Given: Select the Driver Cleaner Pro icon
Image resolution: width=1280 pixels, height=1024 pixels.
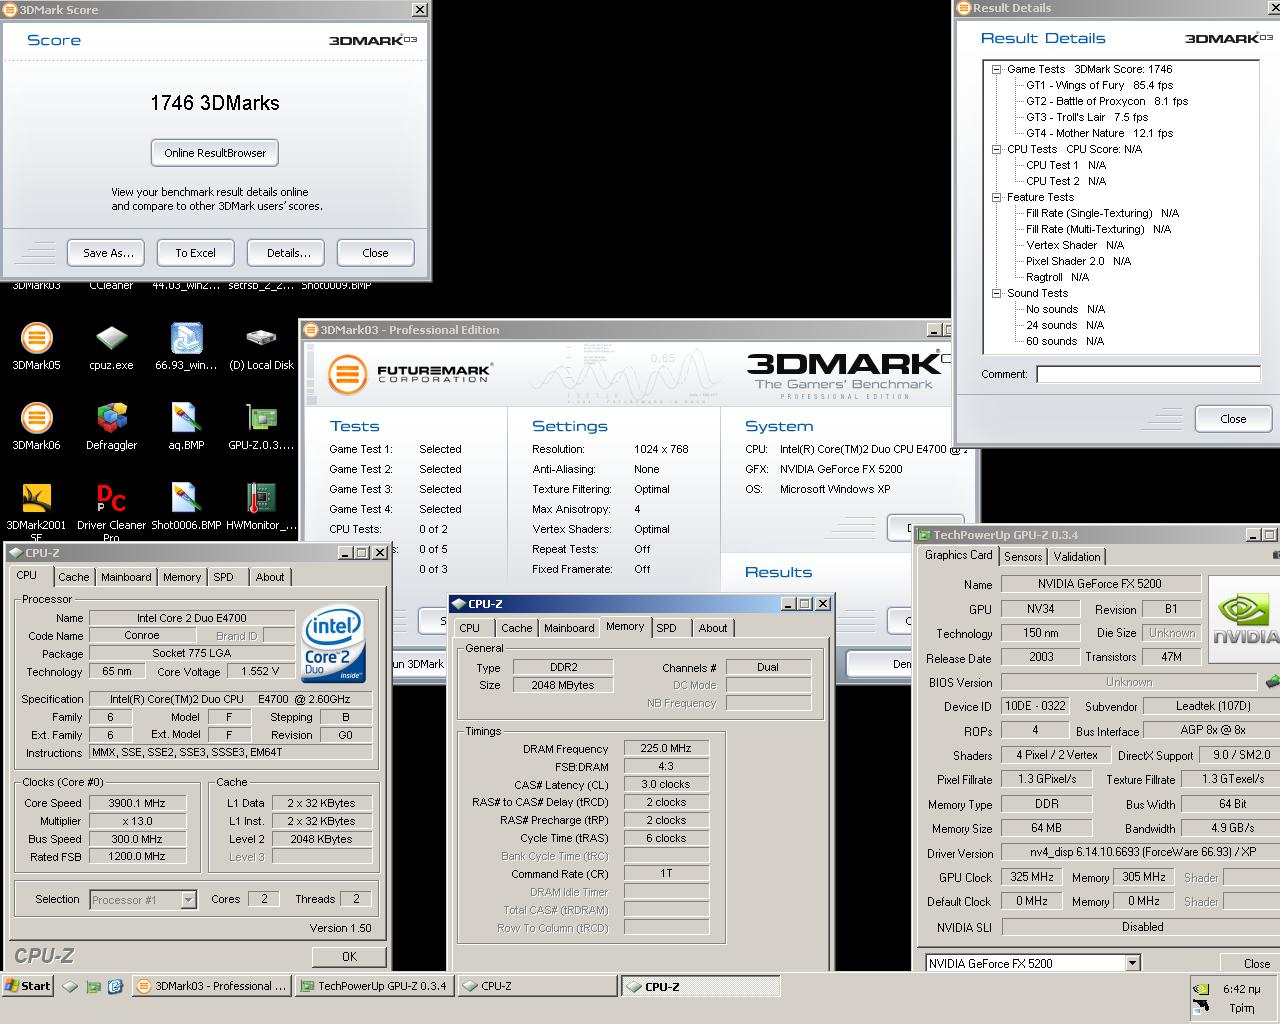Looking at the screenshot, I should point(111,512).
